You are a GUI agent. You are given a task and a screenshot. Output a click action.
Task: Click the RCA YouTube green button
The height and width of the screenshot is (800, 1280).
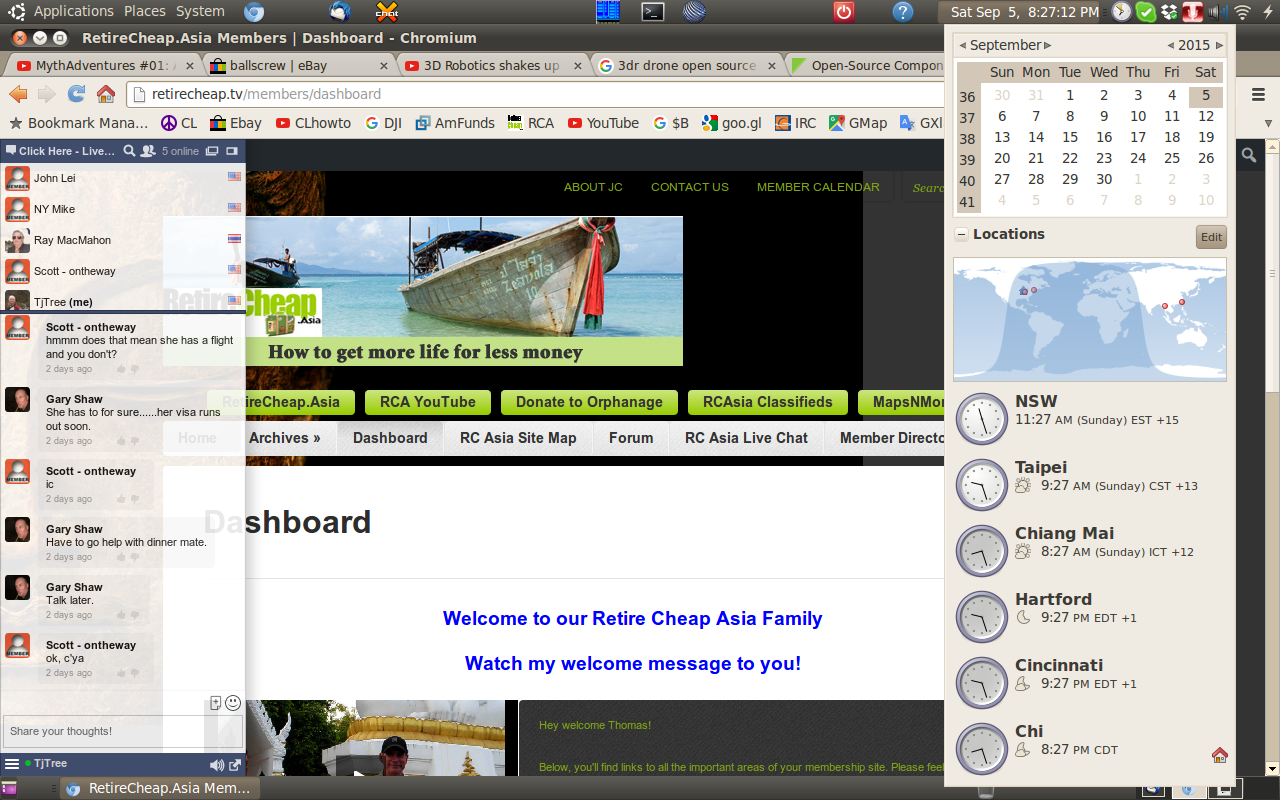point(428,402)
